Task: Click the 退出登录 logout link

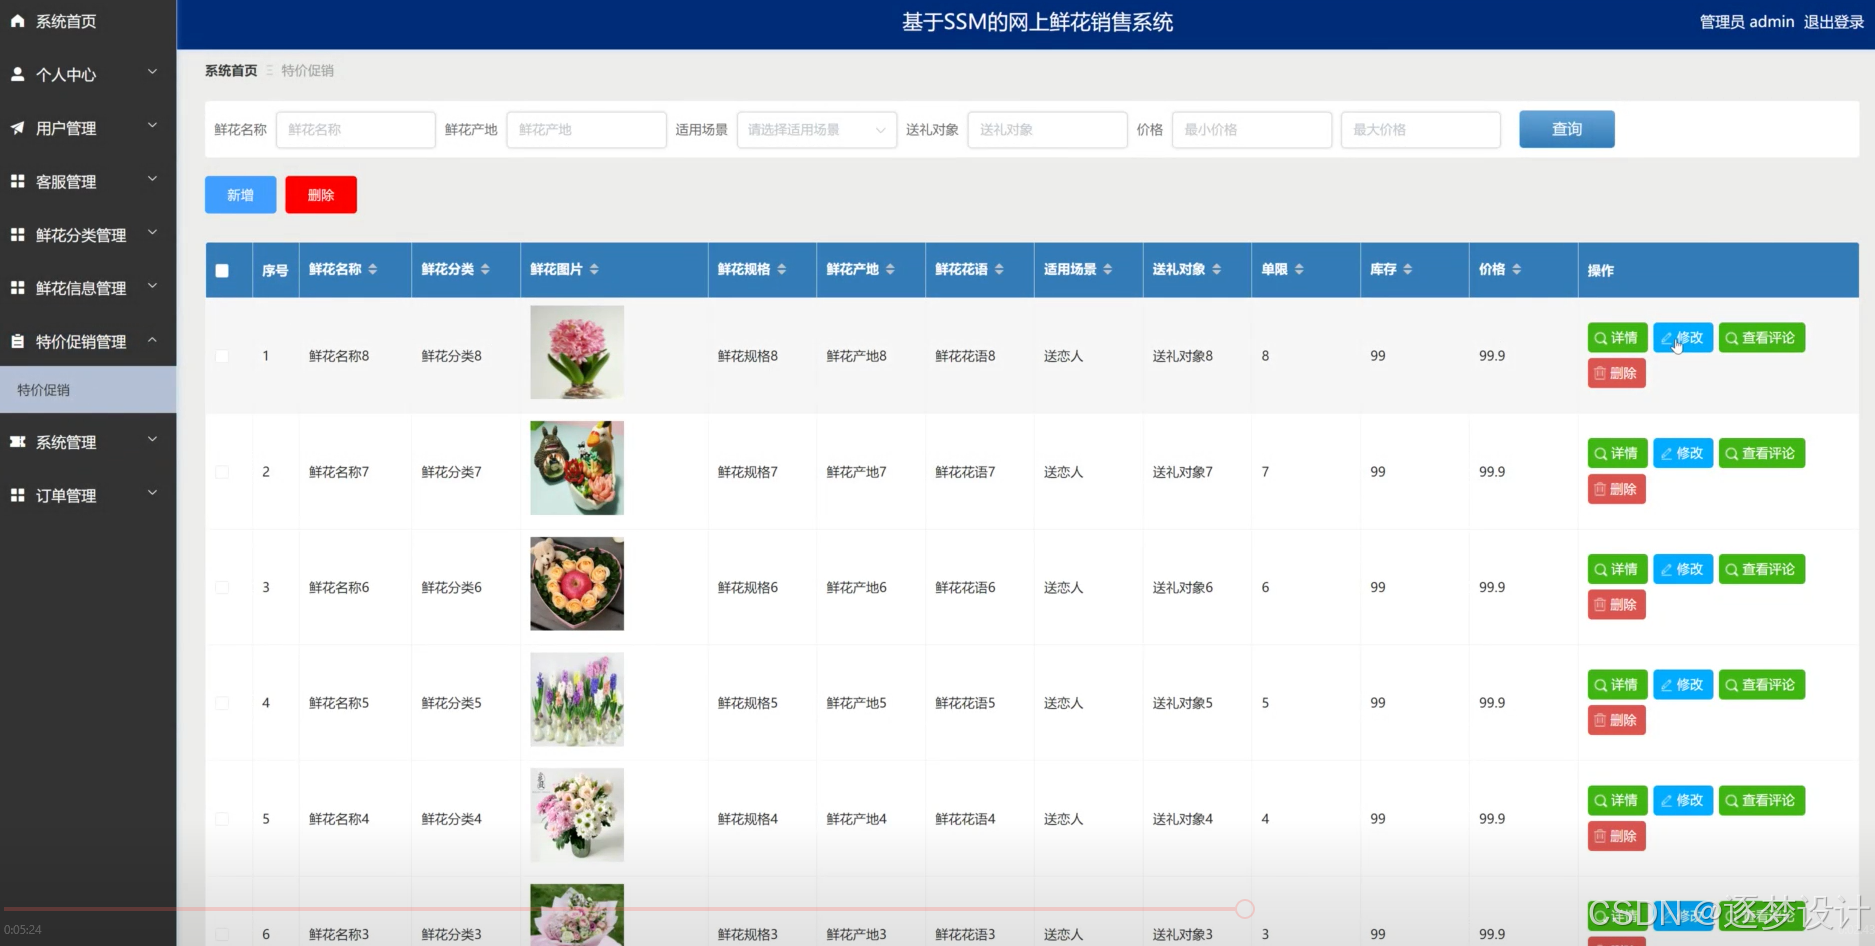Action: 1834,22
